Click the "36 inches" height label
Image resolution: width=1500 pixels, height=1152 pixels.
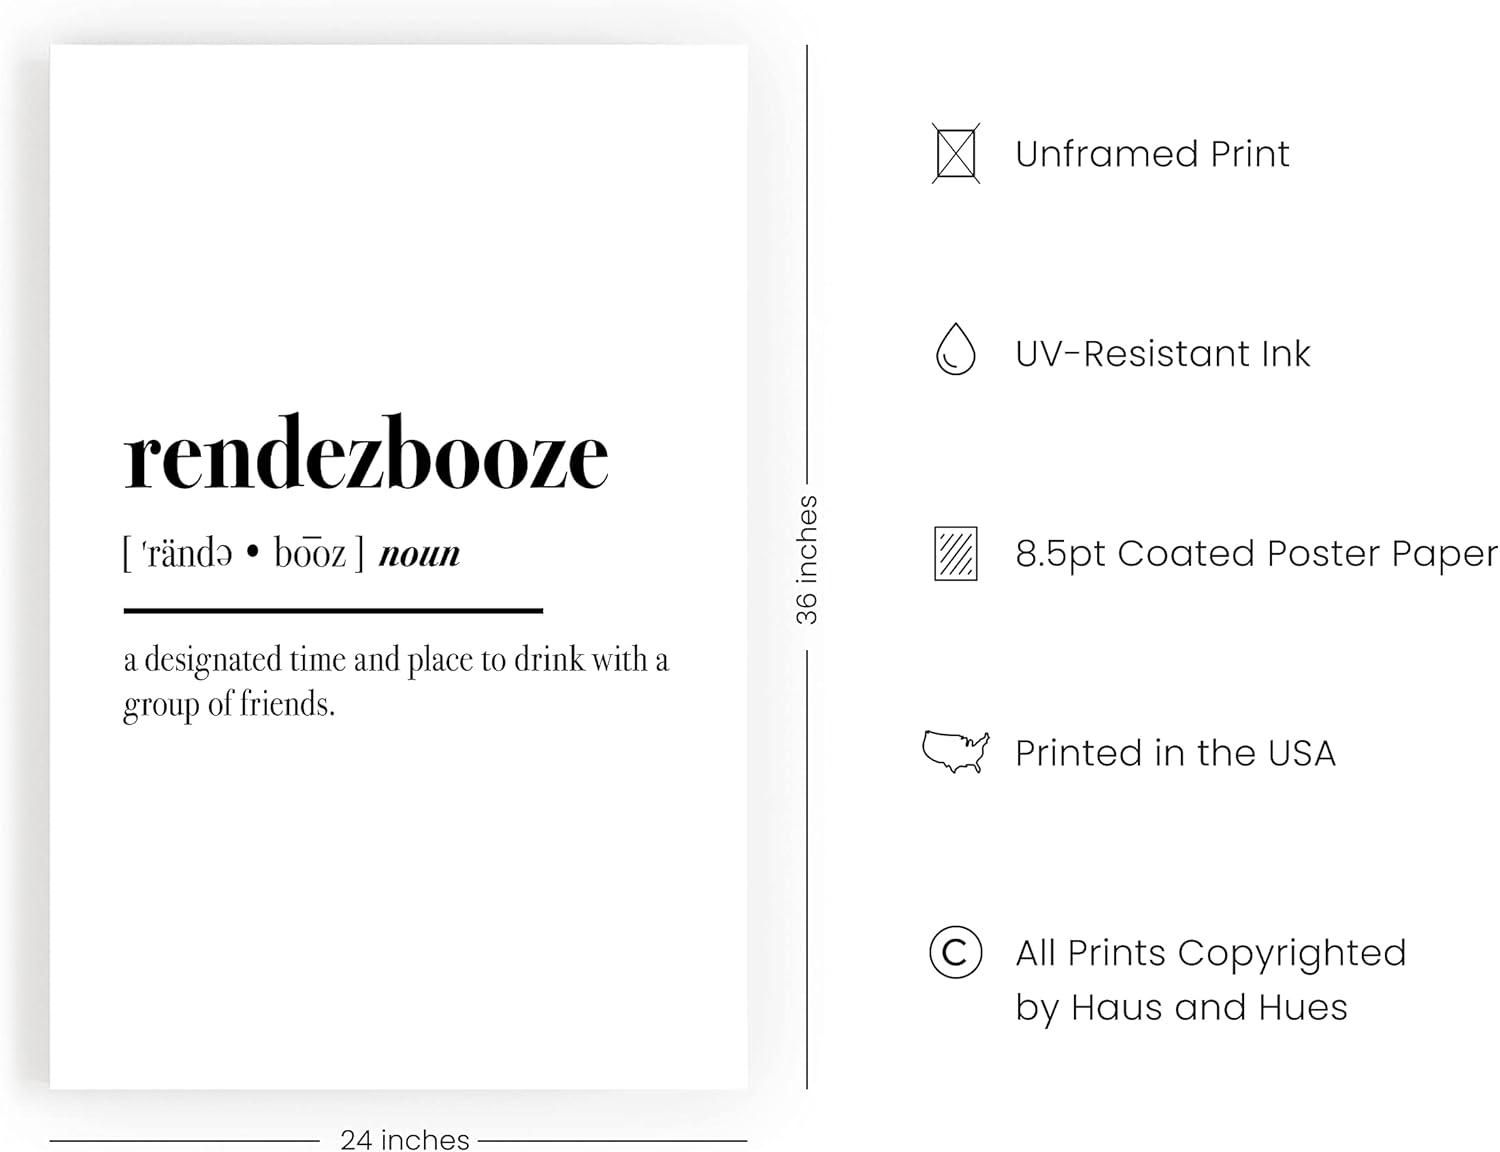pyautogui.click(x=807, y=560)
